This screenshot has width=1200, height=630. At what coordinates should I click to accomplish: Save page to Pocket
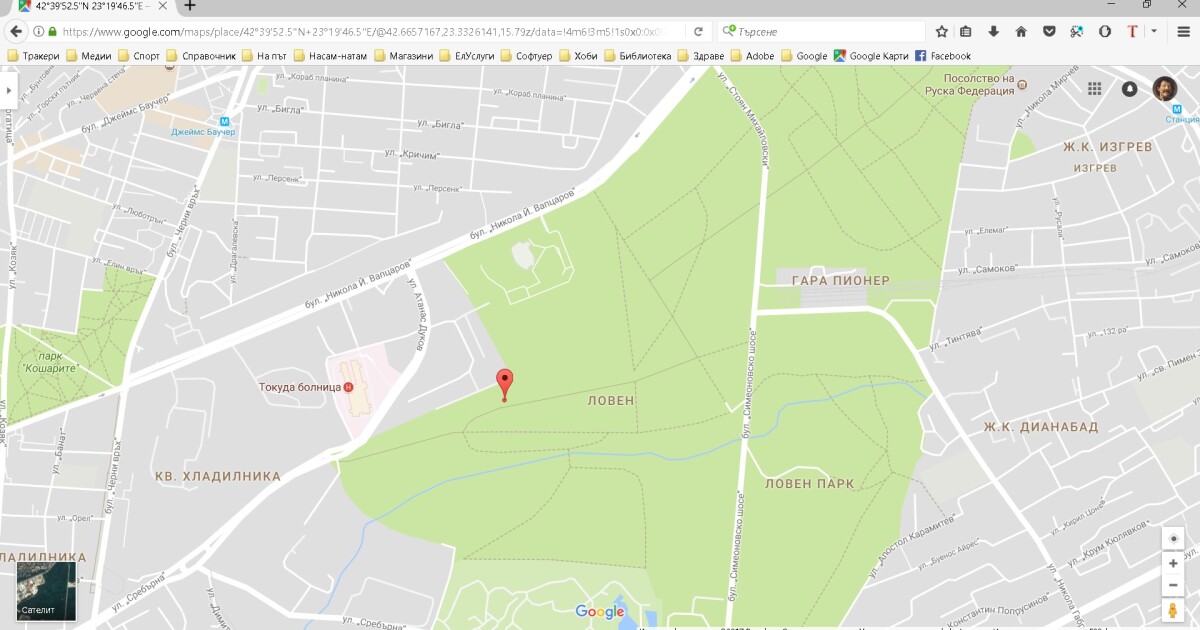[1049, 31]
